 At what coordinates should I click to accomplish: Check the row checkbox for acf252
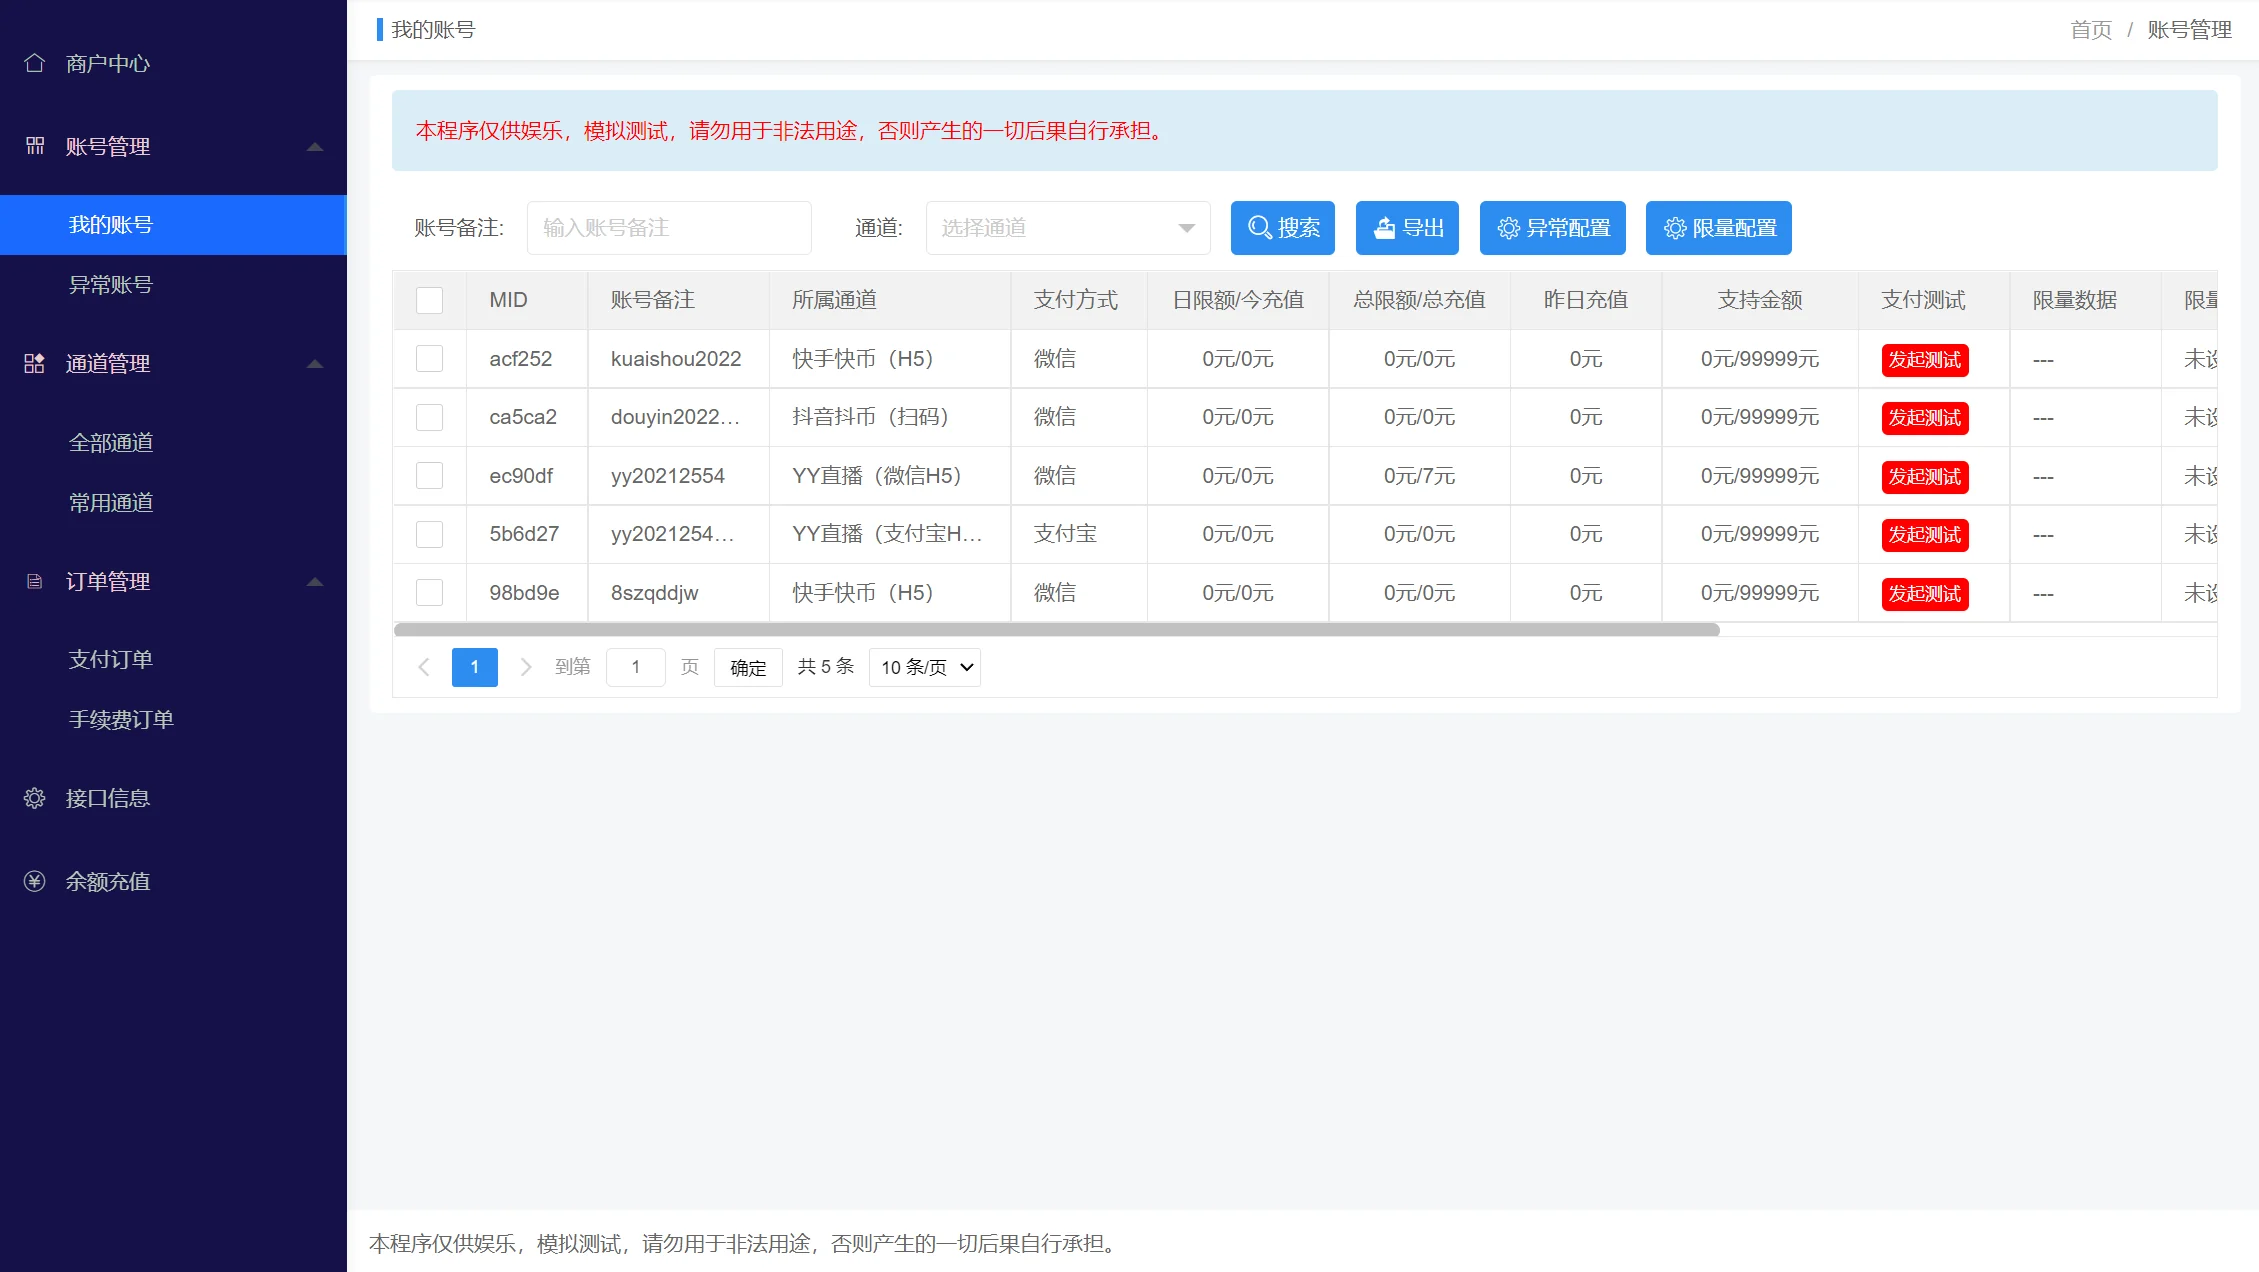tap(429, 359)
